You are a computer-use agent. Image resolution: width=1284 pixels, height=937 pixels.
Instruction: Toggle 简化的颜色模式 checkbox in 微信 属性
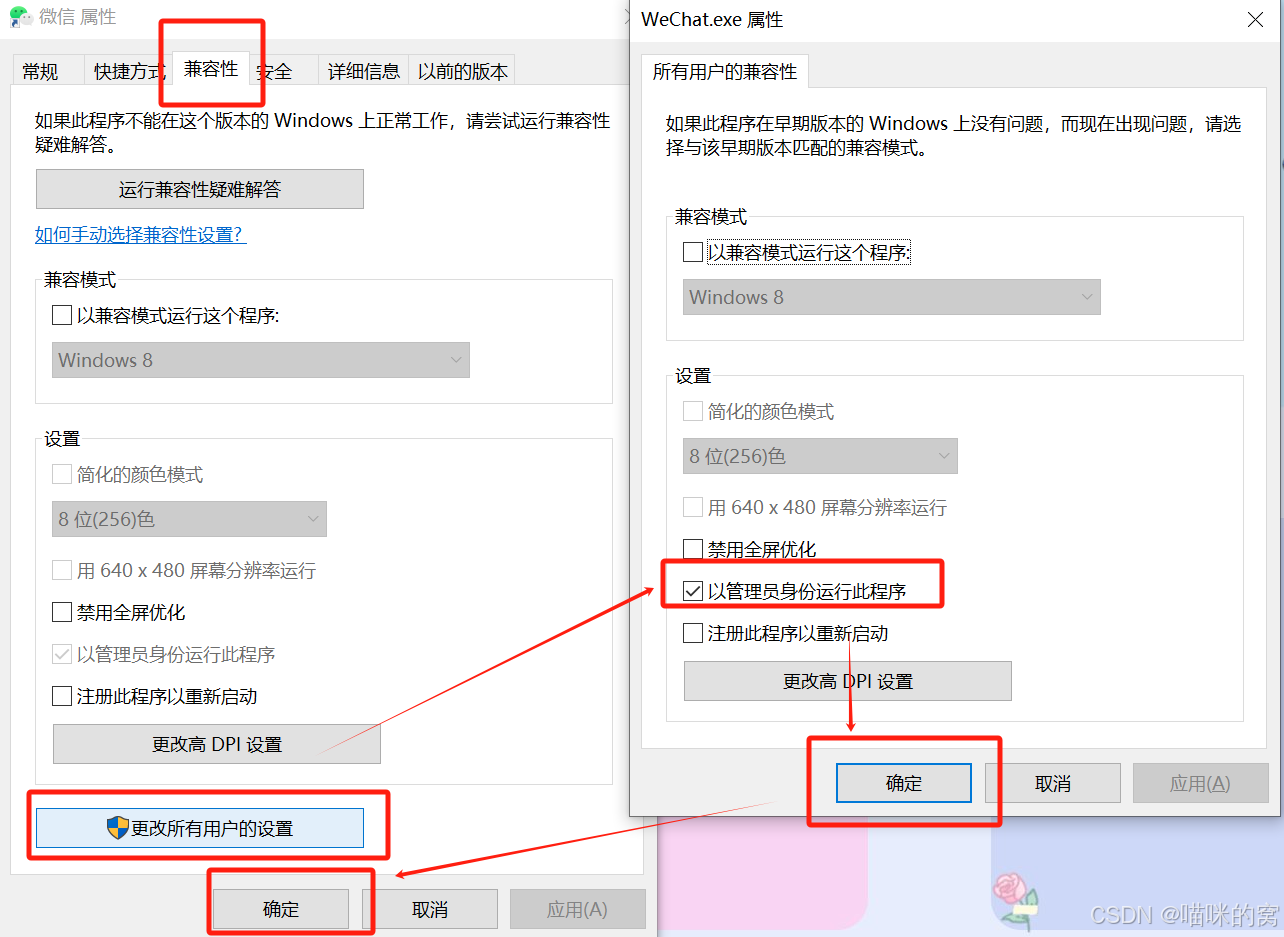tap(62, 475)
